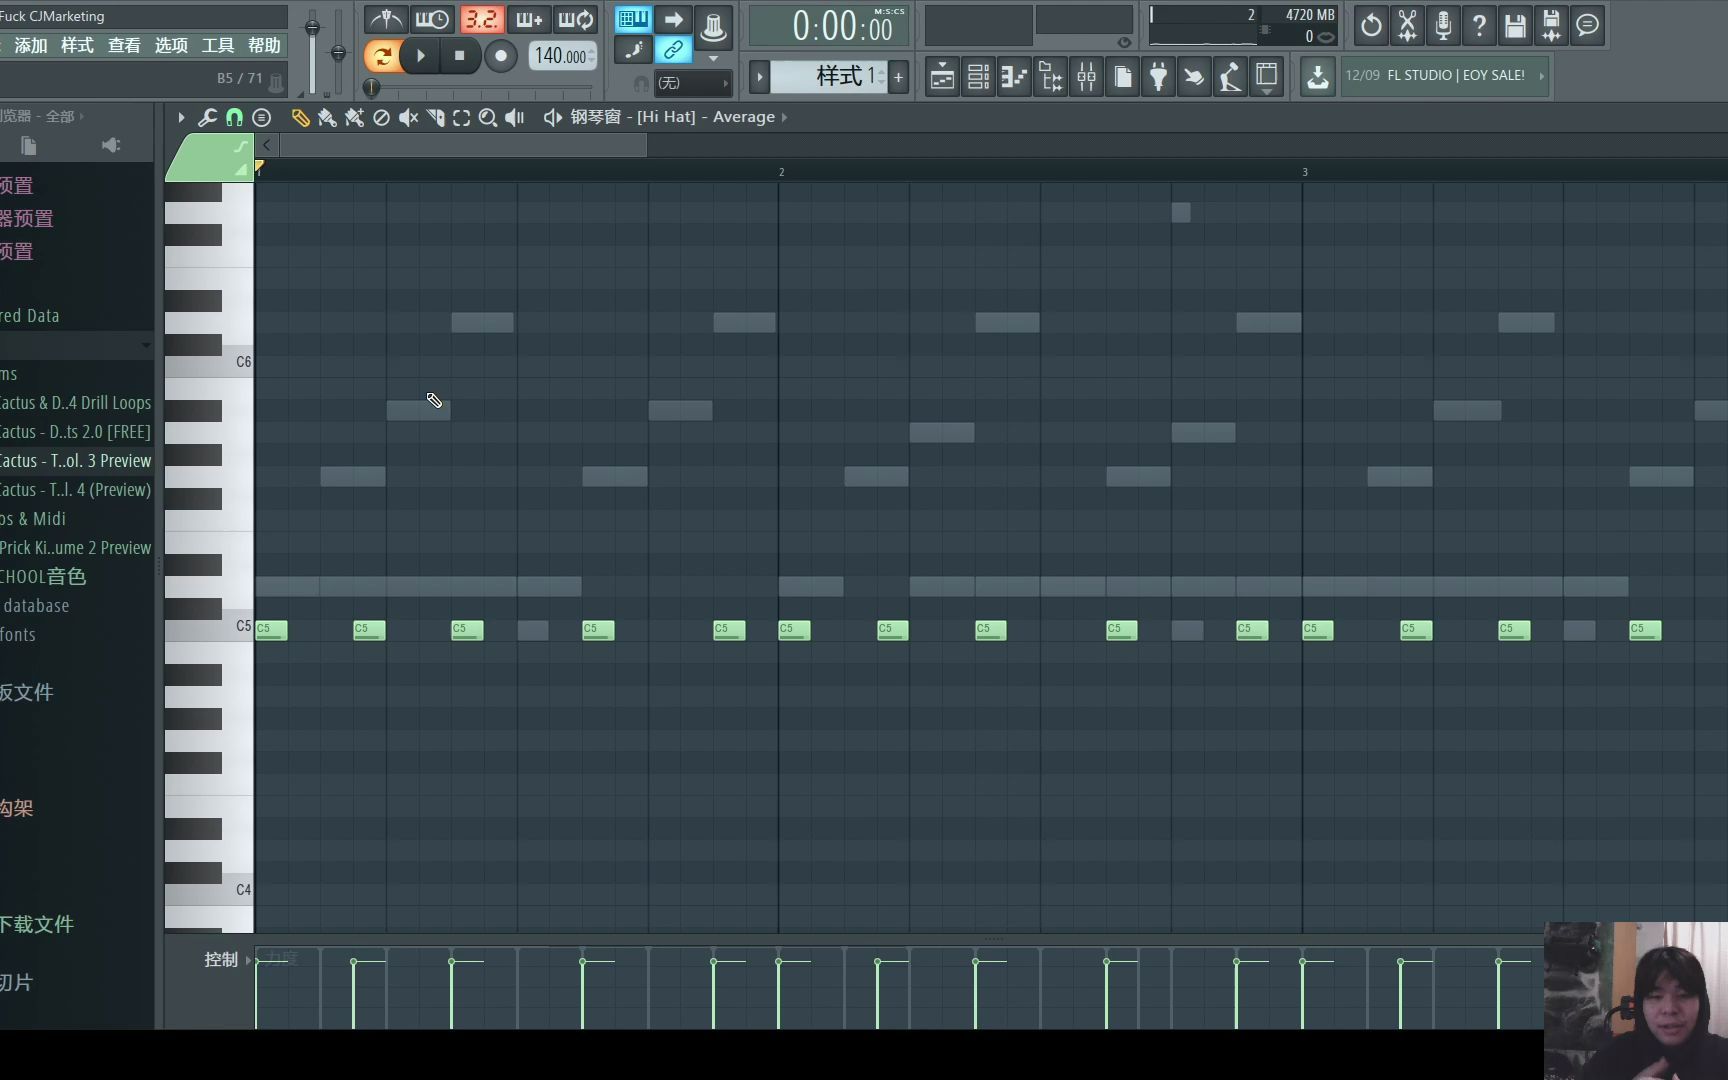
Task: Select the Zoom magnifier tool
Action: coord(488,117)
